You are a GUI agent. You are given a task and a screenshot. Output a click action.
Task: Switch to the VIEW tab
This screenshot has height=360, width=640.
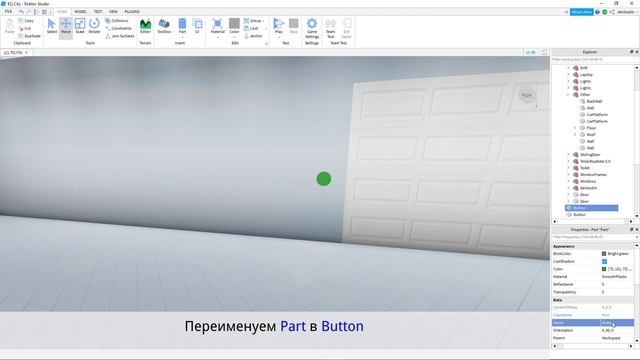coord(113,12)
